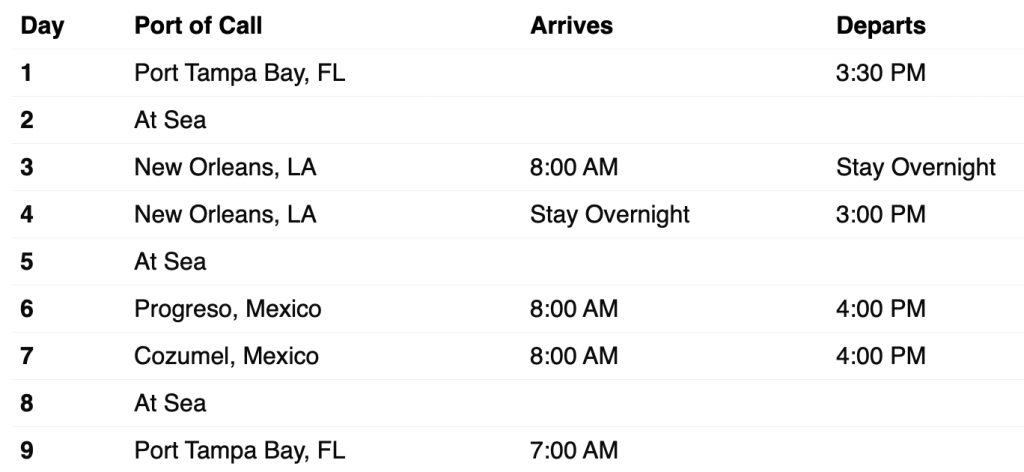Click the 7:00 AM arrival time
1024x472 pixels.
point(574,451)
